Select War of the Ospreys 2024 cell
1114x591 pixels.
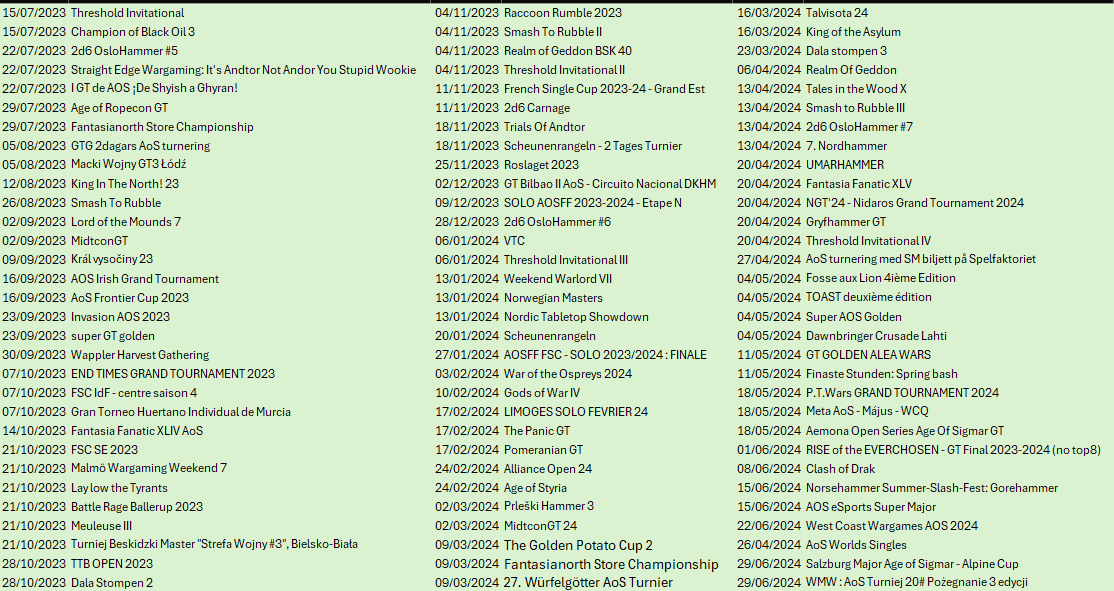tap(568, 374)
